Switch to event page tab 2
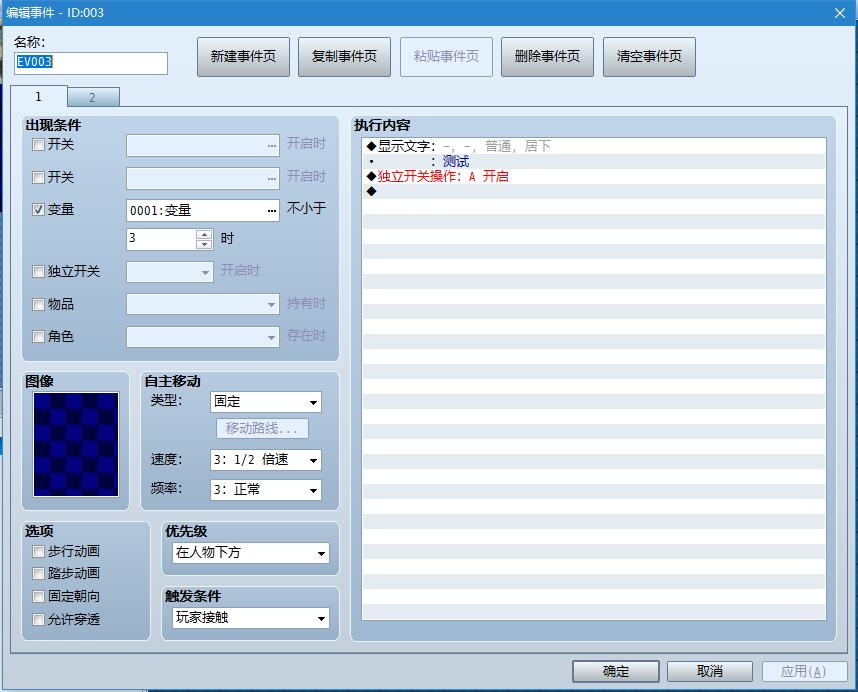Viewport: 858px width, 692px height. point(93,97)
